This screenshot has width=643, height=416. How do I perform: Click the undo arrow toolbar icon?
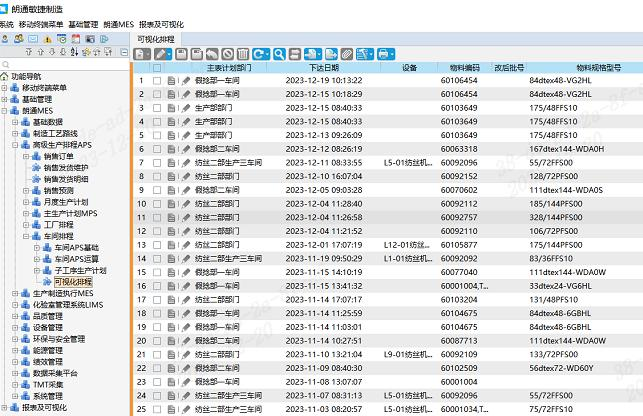point(211,53)
